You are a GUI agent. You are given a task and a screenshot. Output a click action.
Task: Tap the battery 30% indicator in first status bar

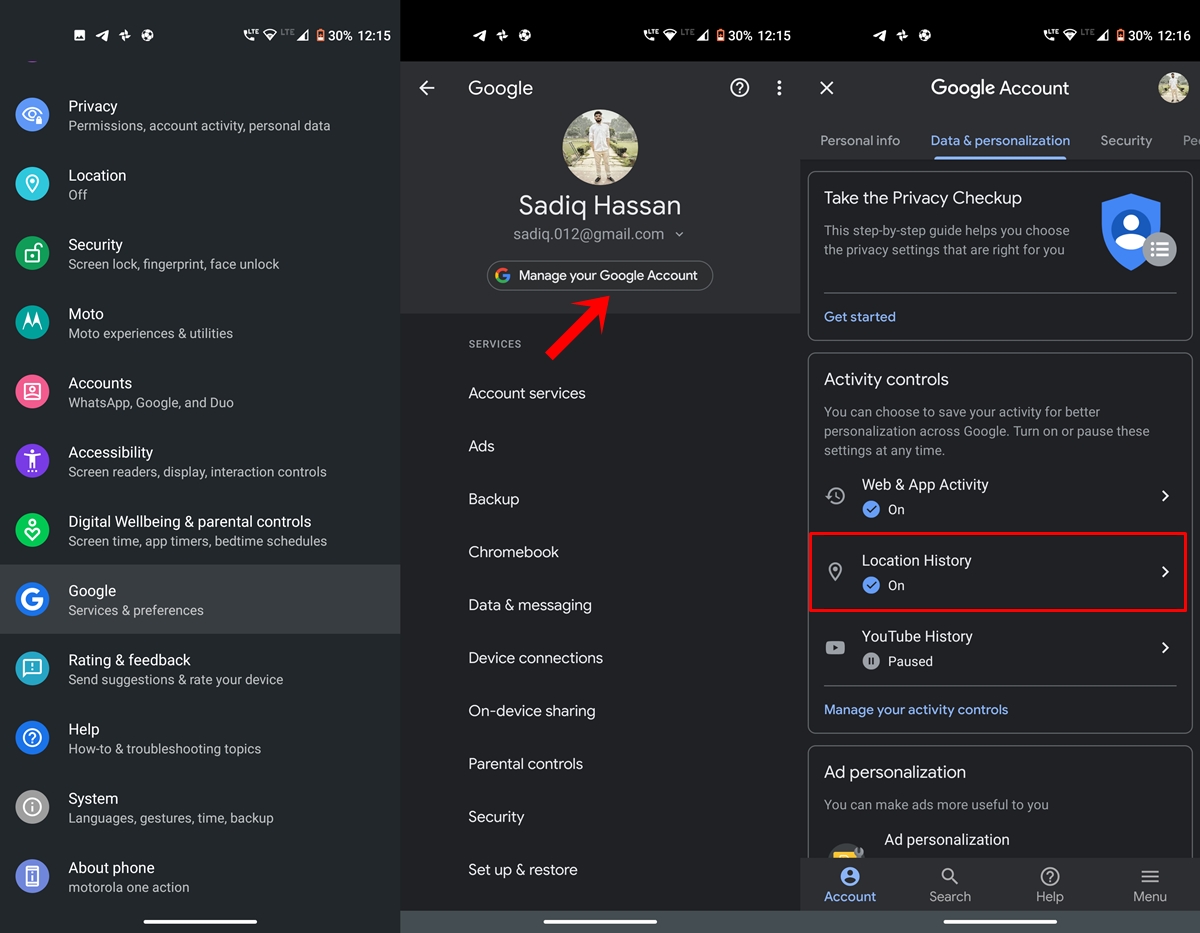(x=335, y=35)
